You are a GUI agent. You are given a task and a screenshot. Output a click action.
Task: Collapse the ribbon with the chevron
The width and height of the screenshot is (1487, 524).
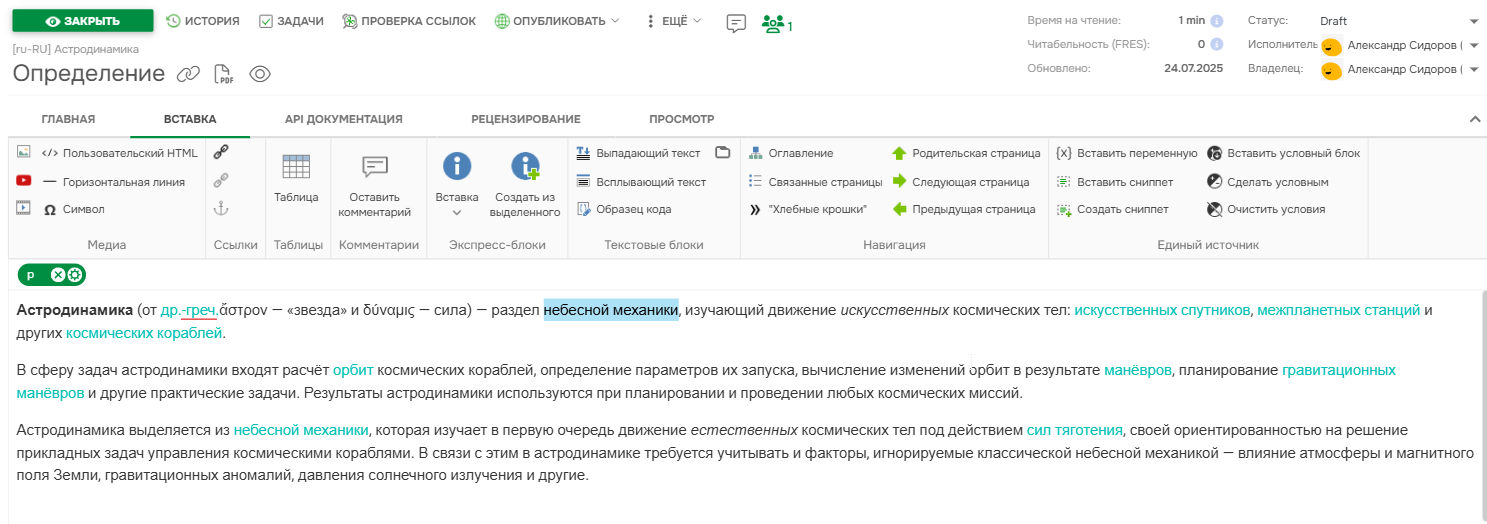point(1475,119)
